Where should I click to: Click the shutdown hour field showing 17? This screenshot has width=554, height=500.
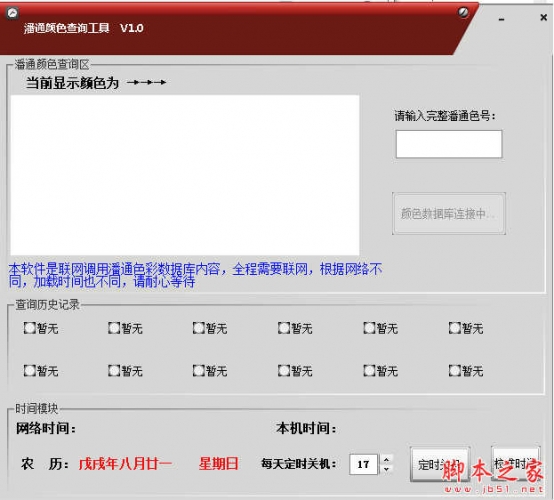[x=364, y=464]
